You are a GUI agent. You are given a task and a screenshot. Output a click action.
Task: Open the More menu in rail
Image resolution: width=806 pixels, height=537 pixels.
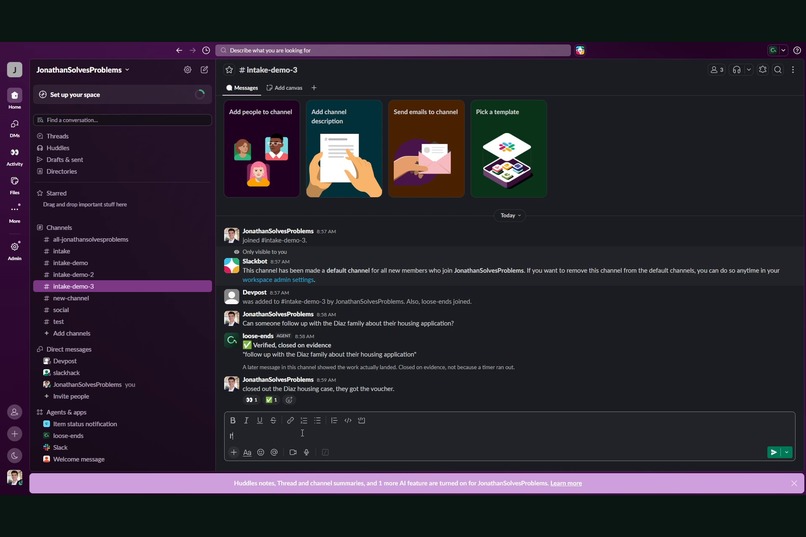(x=14, y=213)
